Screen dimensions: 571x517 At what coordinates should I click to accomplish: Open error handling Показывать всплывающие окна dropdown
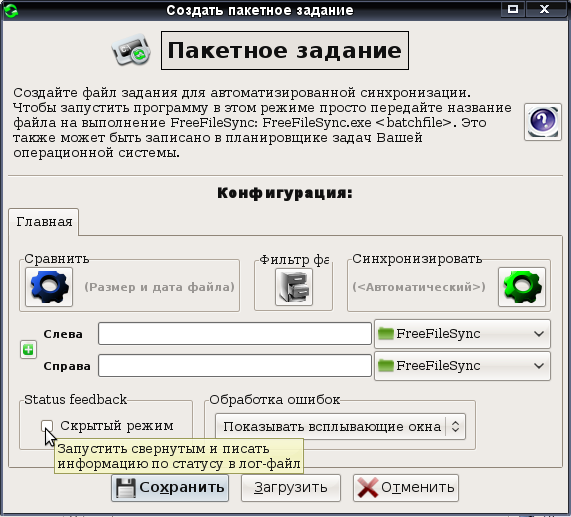tap(340, 426)
